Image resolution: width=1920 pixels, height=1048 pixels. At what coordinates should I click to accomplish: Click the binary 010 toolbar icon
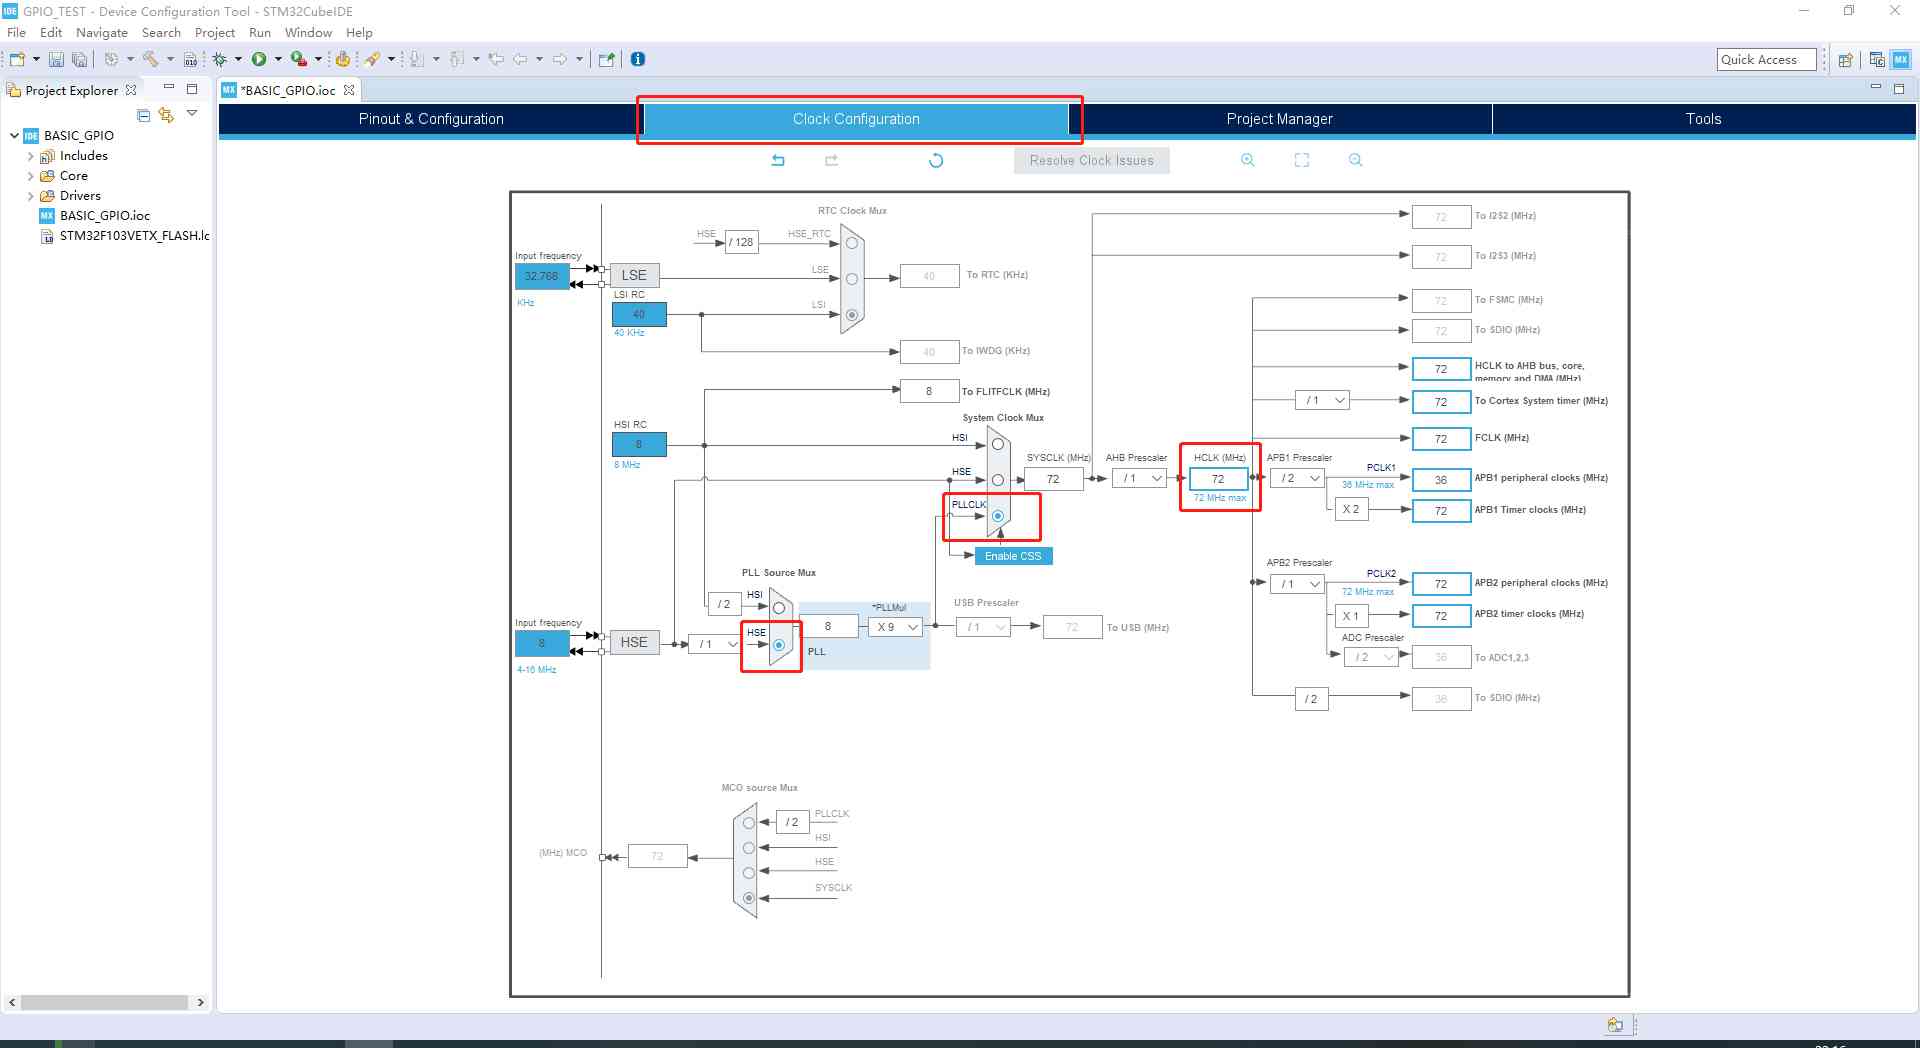[x=190, y=59]
